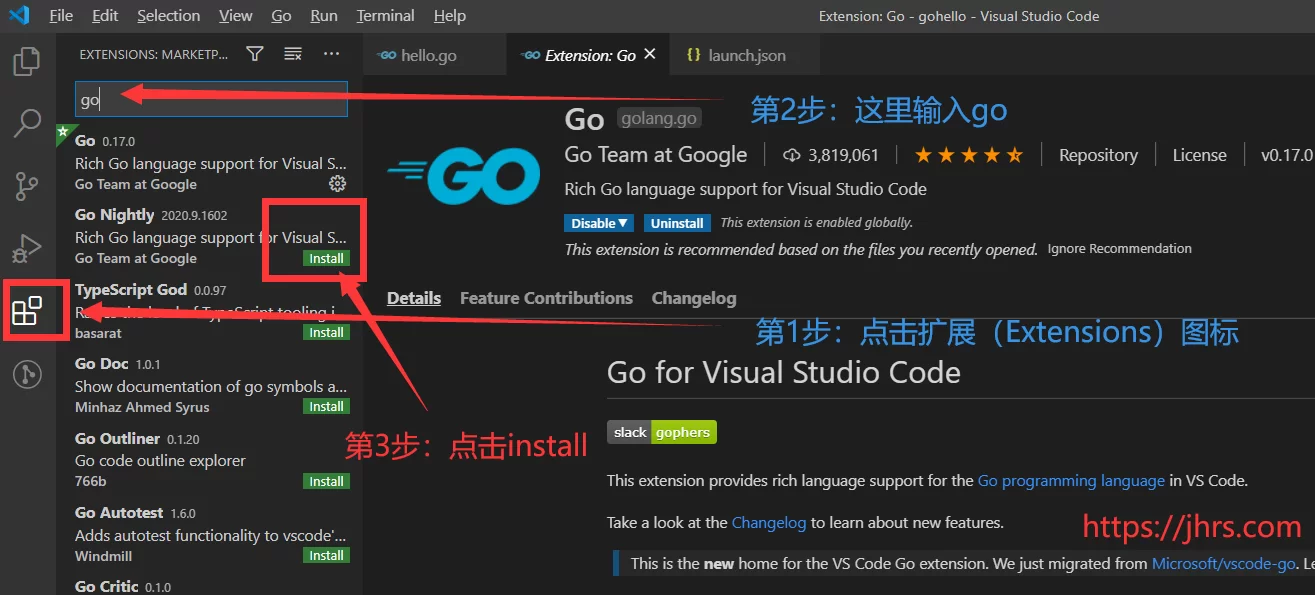Click the account icon at bottom of activity bar
Viewport: 1315px width, 595px height.
pos(26,374)
